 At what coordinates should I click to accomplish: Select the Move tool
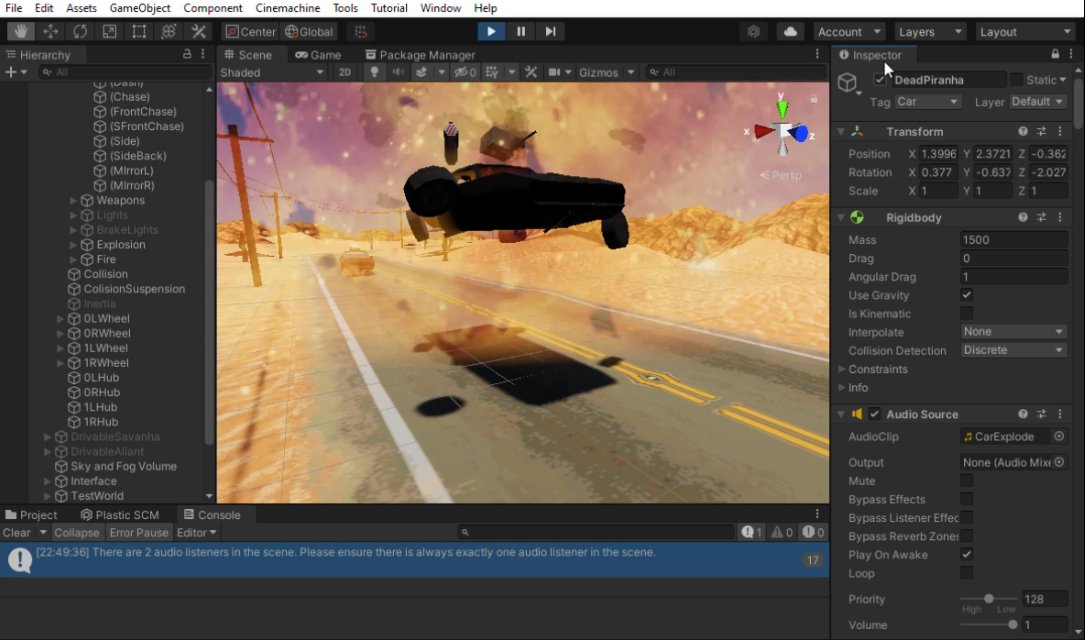(x=49, y=31)
